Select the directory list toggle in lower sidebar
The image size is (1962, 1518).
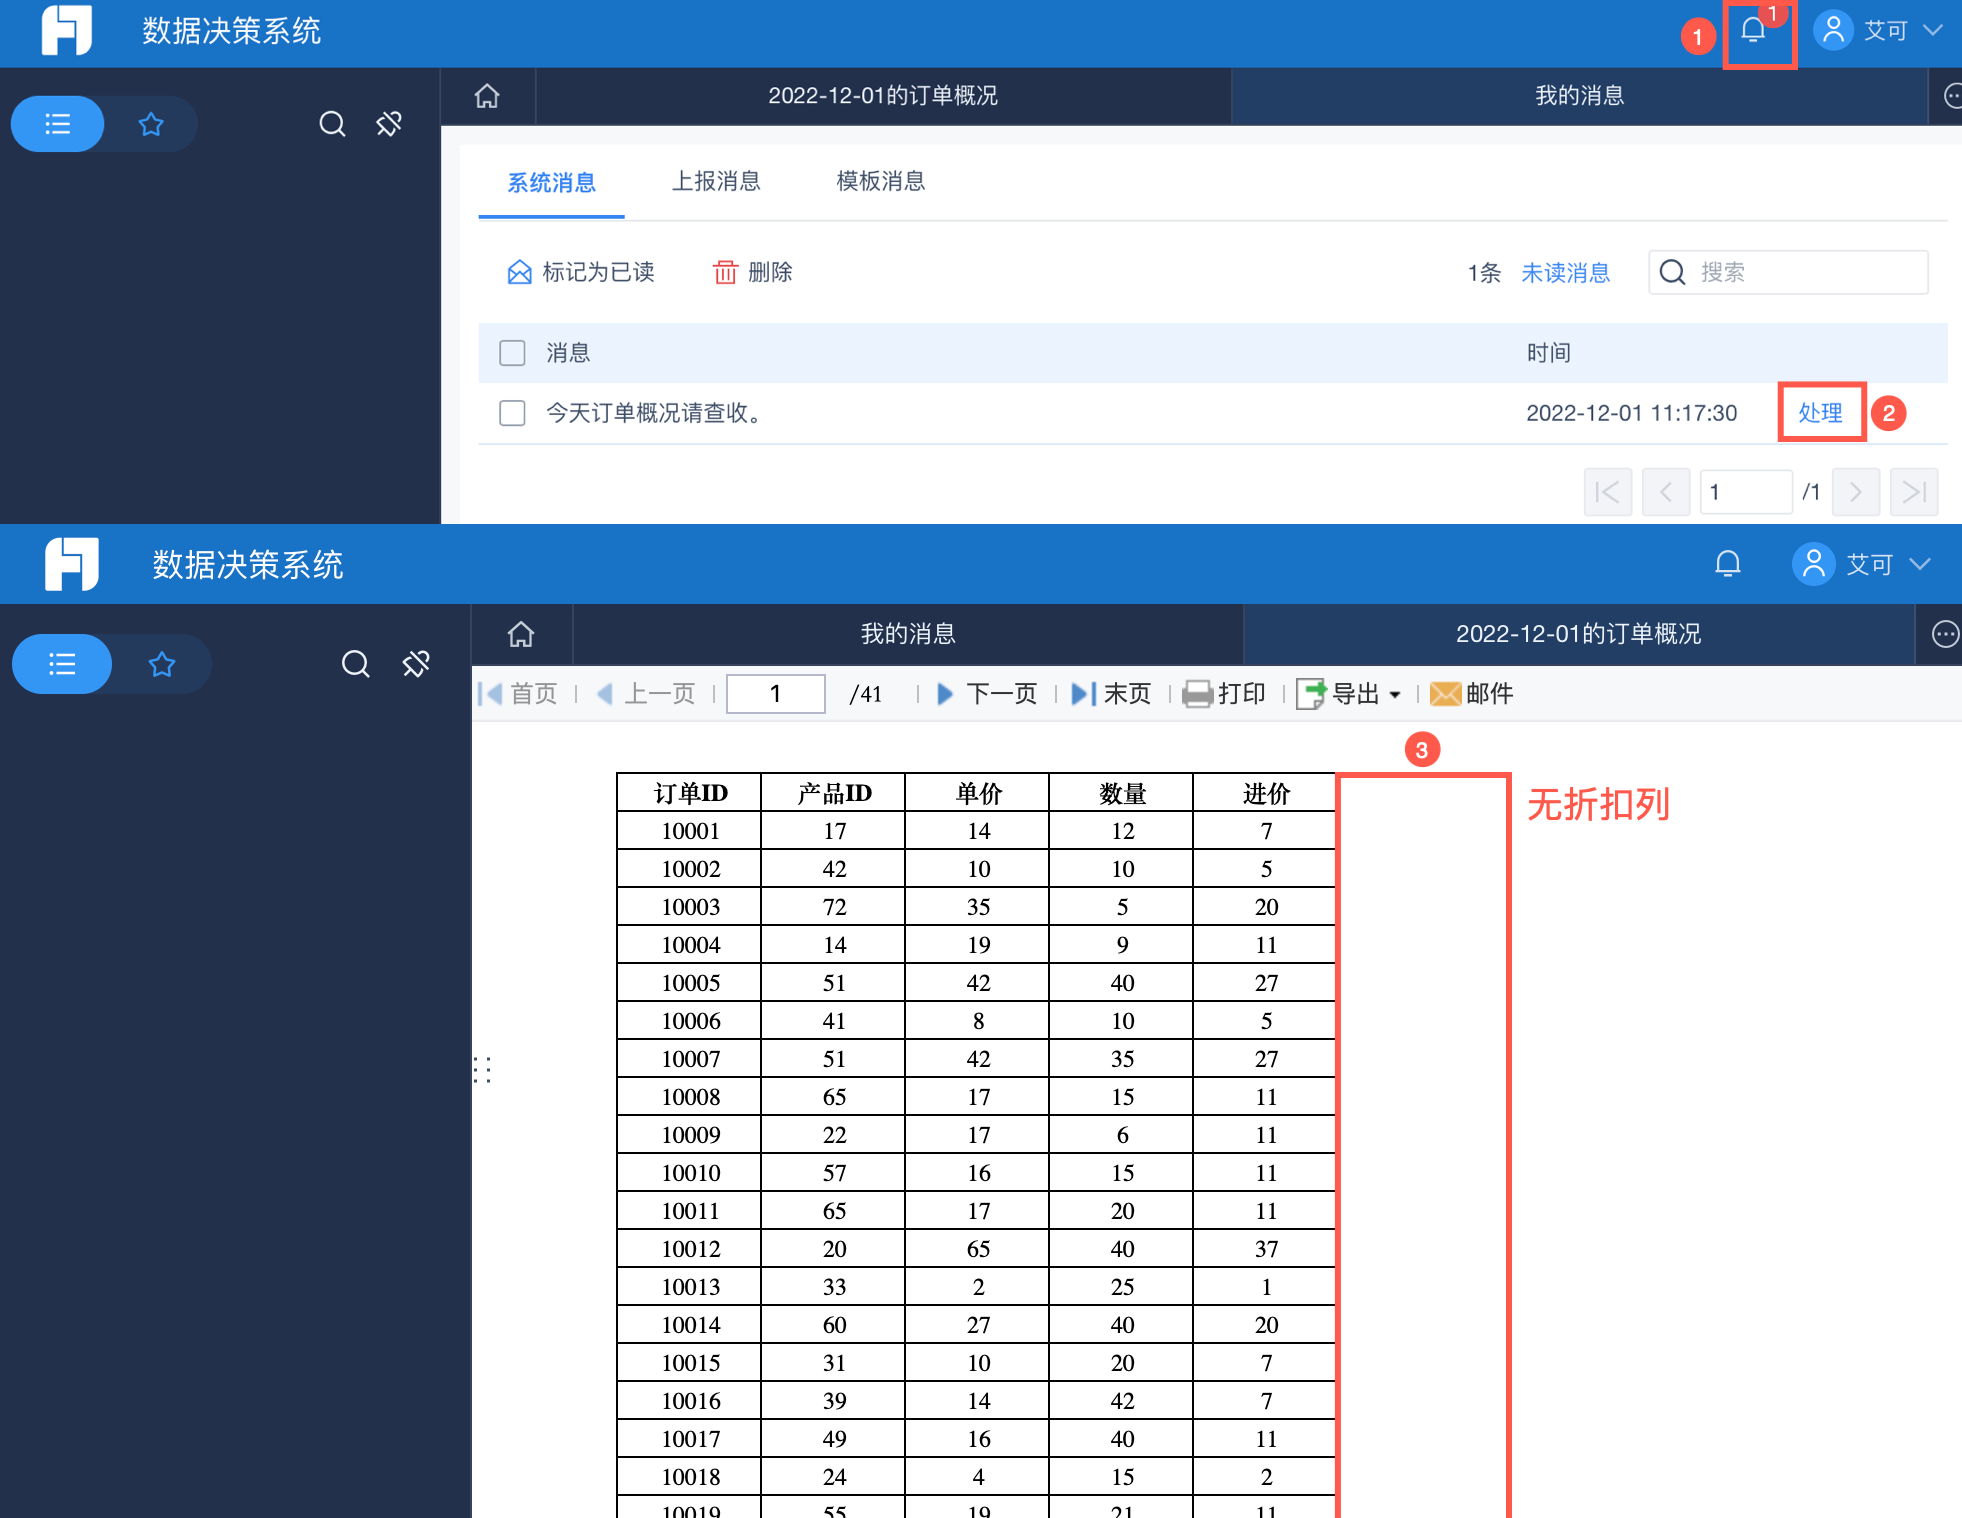click(x=62, y=664)
